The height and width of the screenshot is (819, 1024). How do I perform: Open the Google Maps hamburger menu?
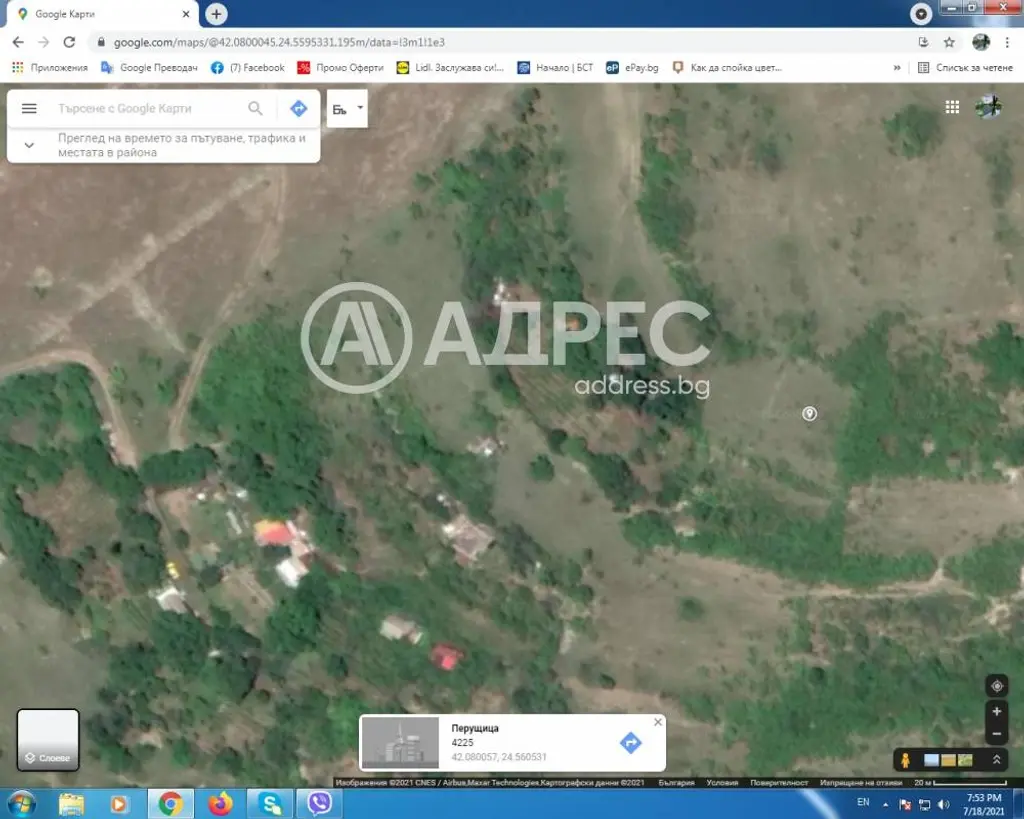[x=29, y=108]
